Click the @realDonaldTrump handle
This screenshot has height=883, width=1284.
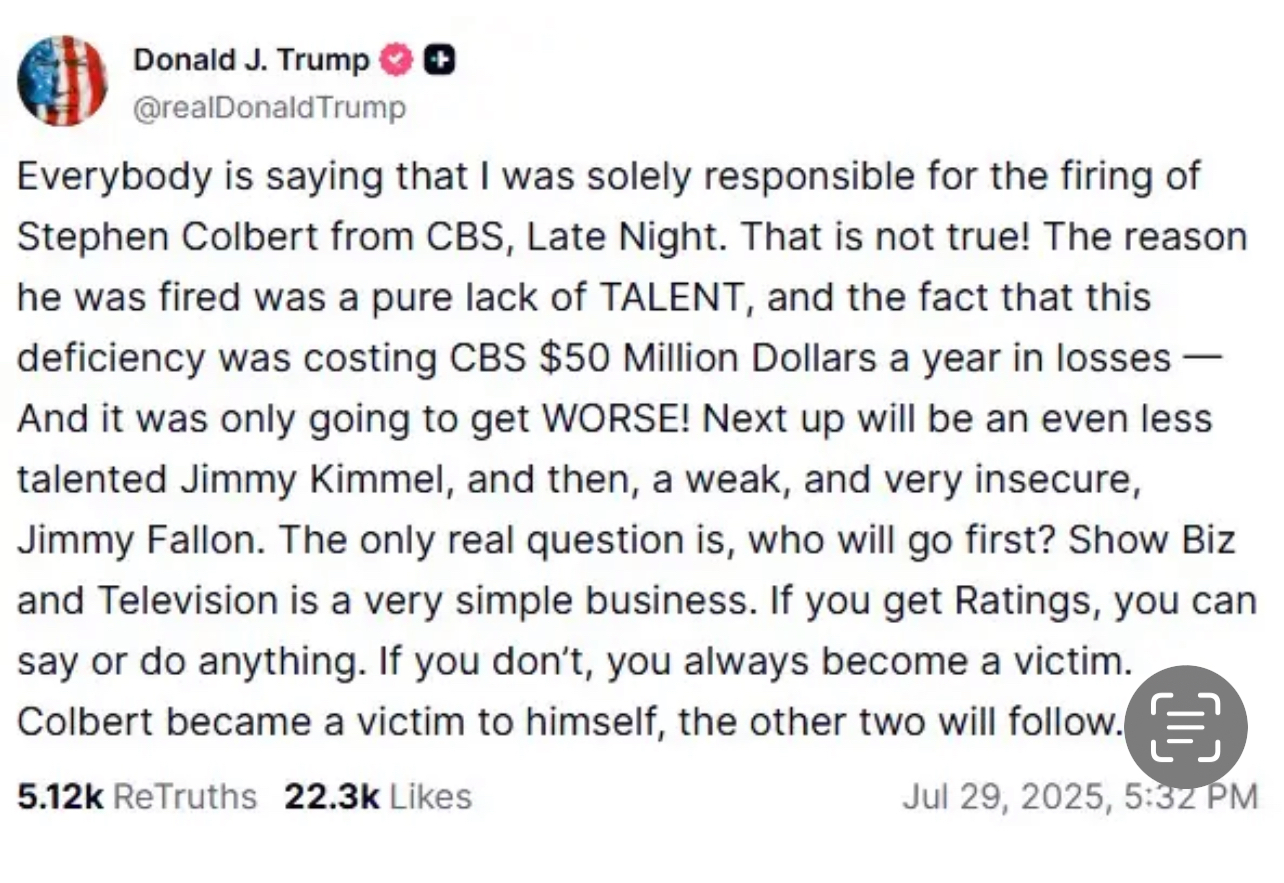point(269,108)
